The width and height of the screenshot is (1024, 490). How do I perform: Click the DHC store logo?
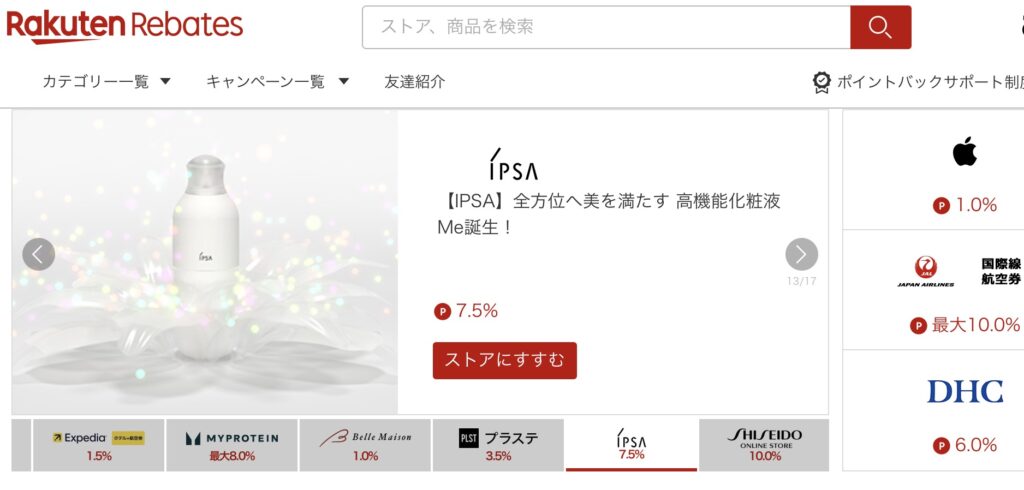(x=964, y=391)
